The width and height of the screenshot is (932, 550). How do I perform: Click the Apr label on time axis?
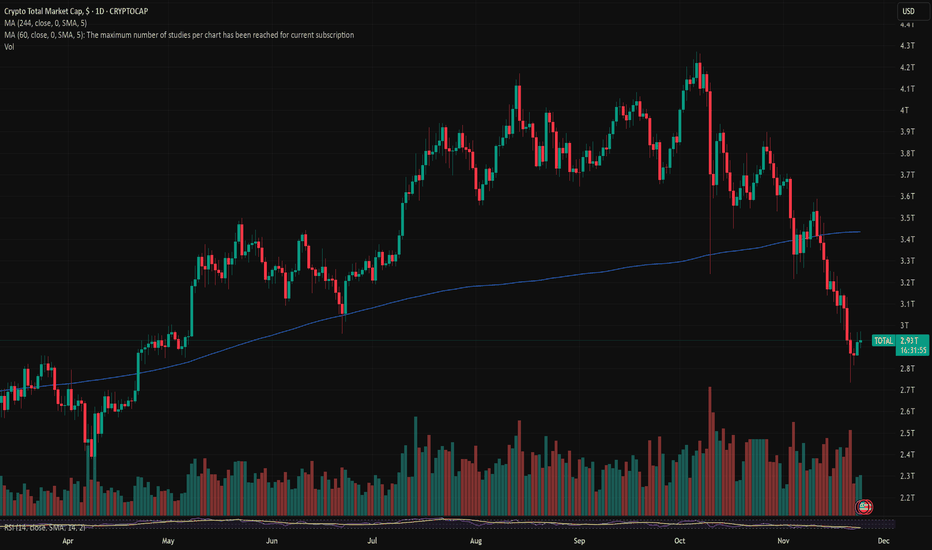(x=68, y=541)
